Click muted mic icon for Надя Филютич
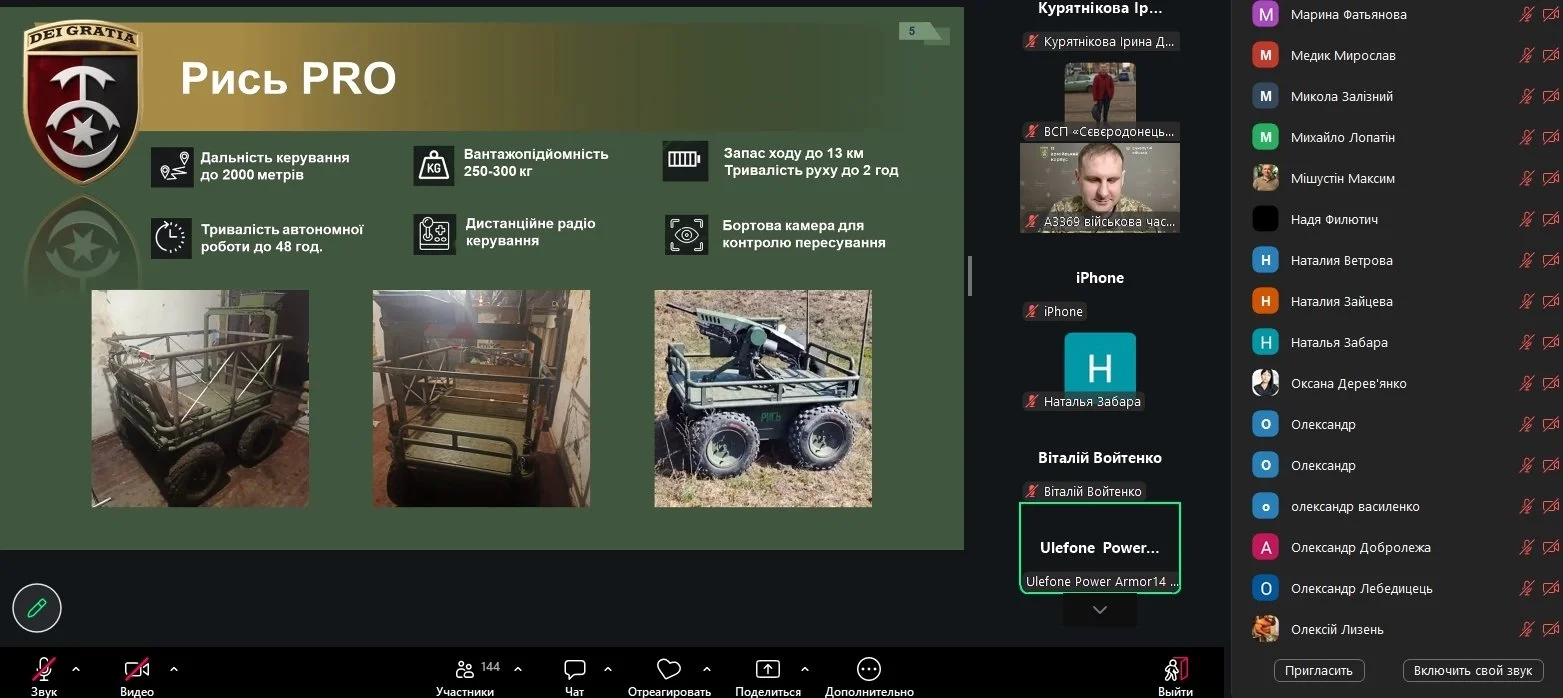1563x698 pixels. (x=1527, y=219)
